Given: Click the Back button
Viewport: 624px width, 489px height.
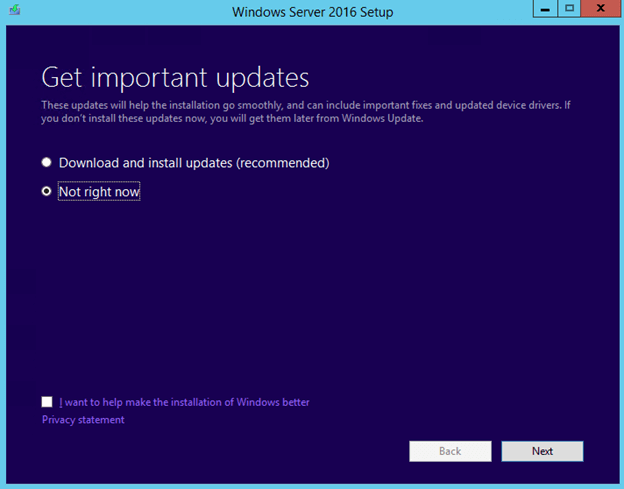Looking at the screenshot, I should click(x=450, y=451).
